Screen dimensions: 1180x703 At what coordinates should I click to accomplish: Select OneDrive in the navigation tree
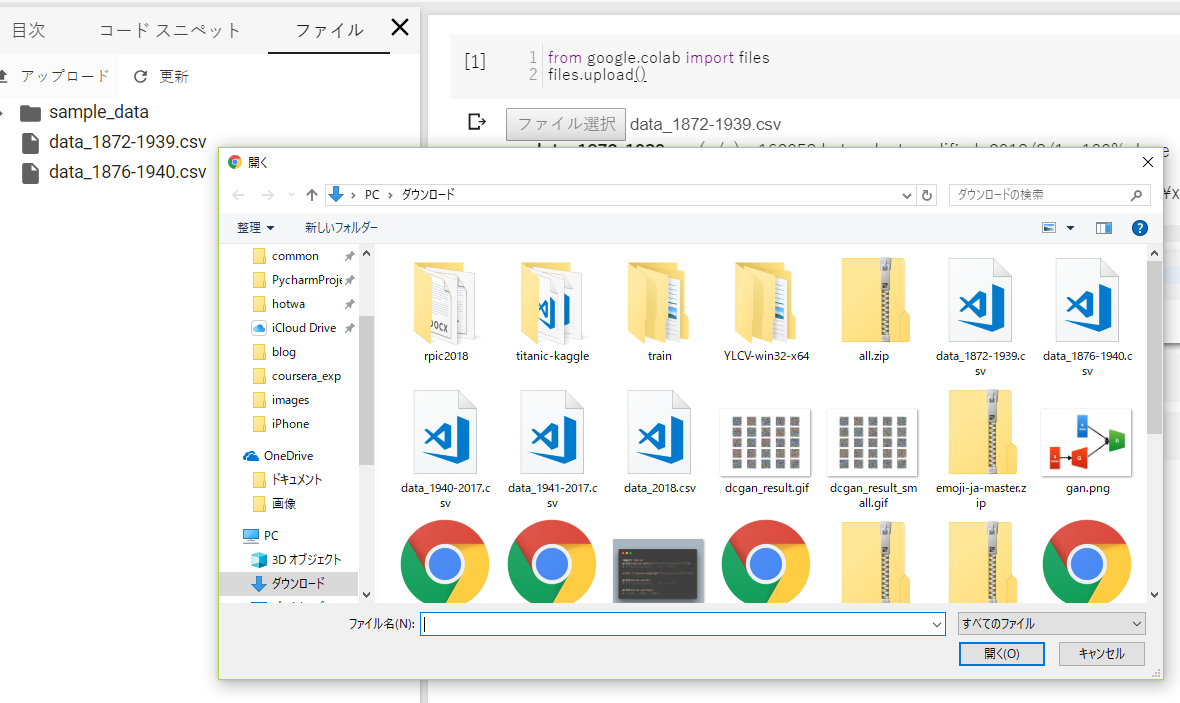tap(288, 456)
